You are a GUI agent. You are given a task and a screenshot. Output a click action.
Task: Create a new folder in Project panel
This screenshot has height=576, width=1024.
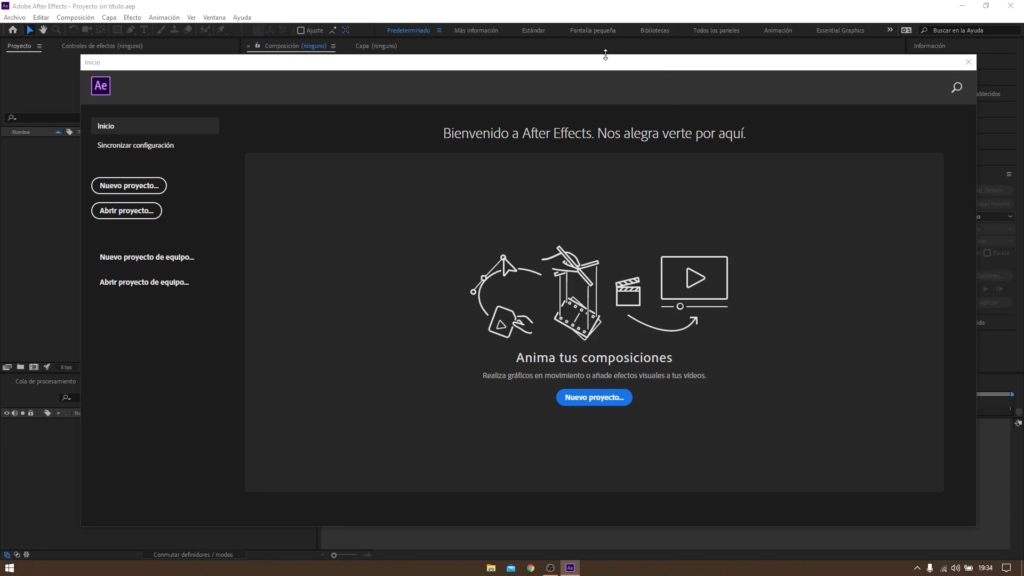coord(20,367)
